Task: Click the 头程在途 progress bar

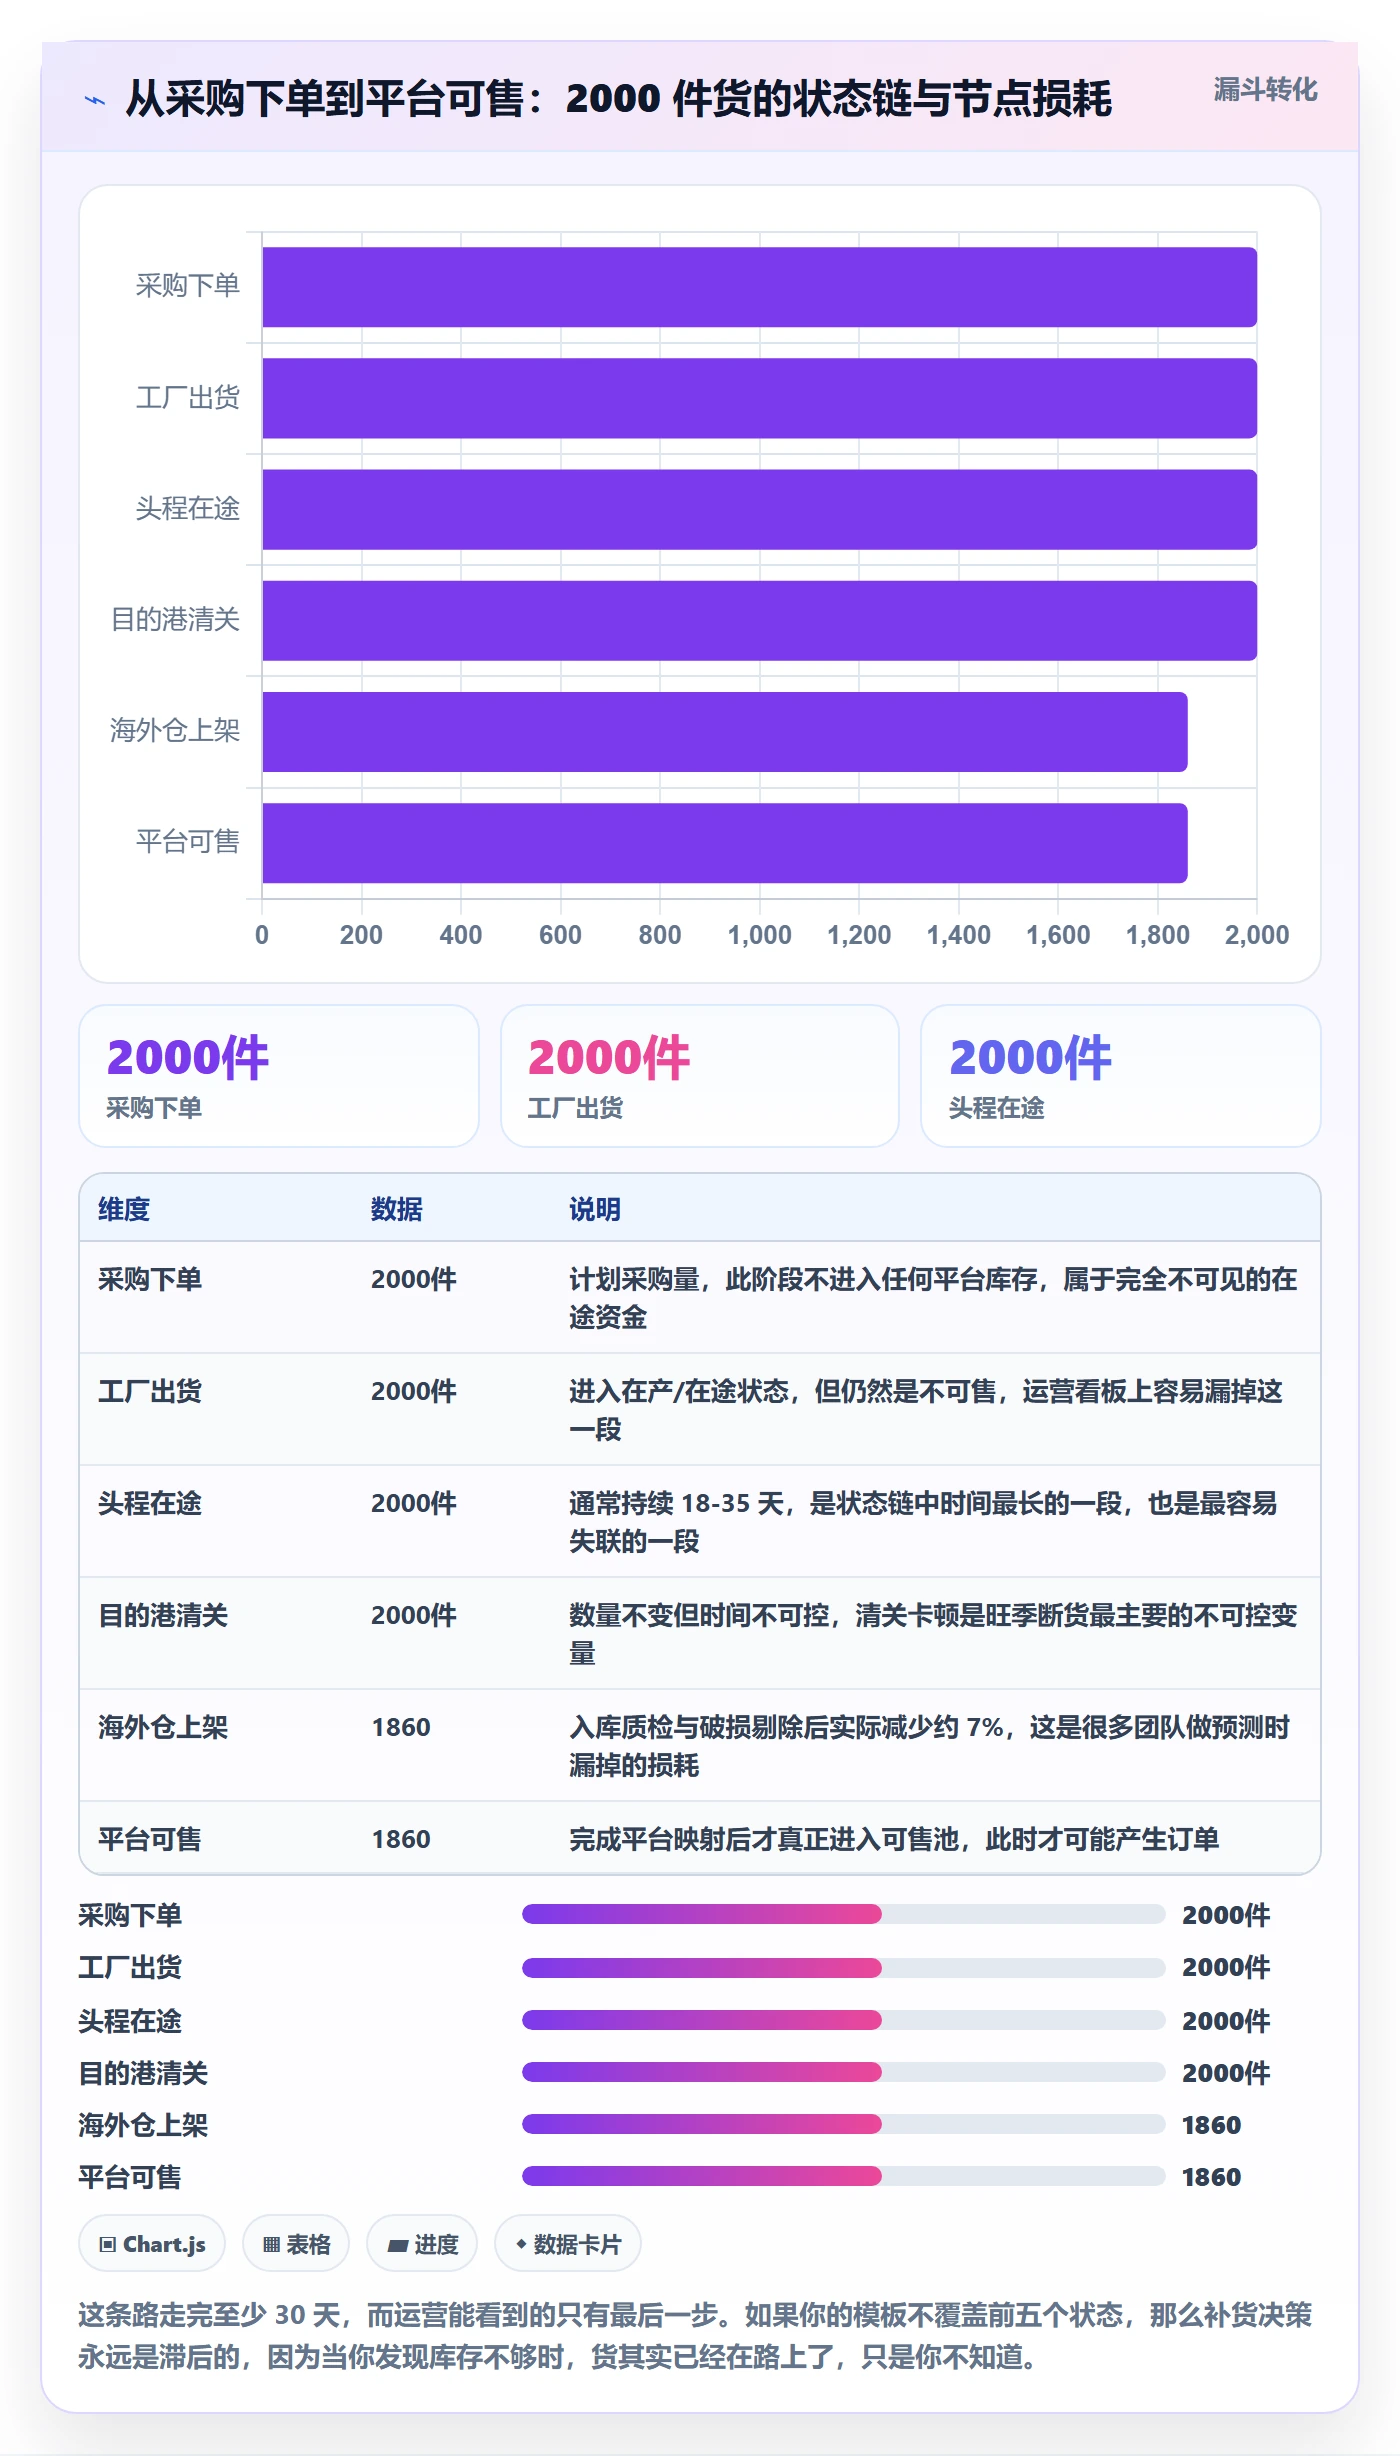Action: [x=843, y=2020]
